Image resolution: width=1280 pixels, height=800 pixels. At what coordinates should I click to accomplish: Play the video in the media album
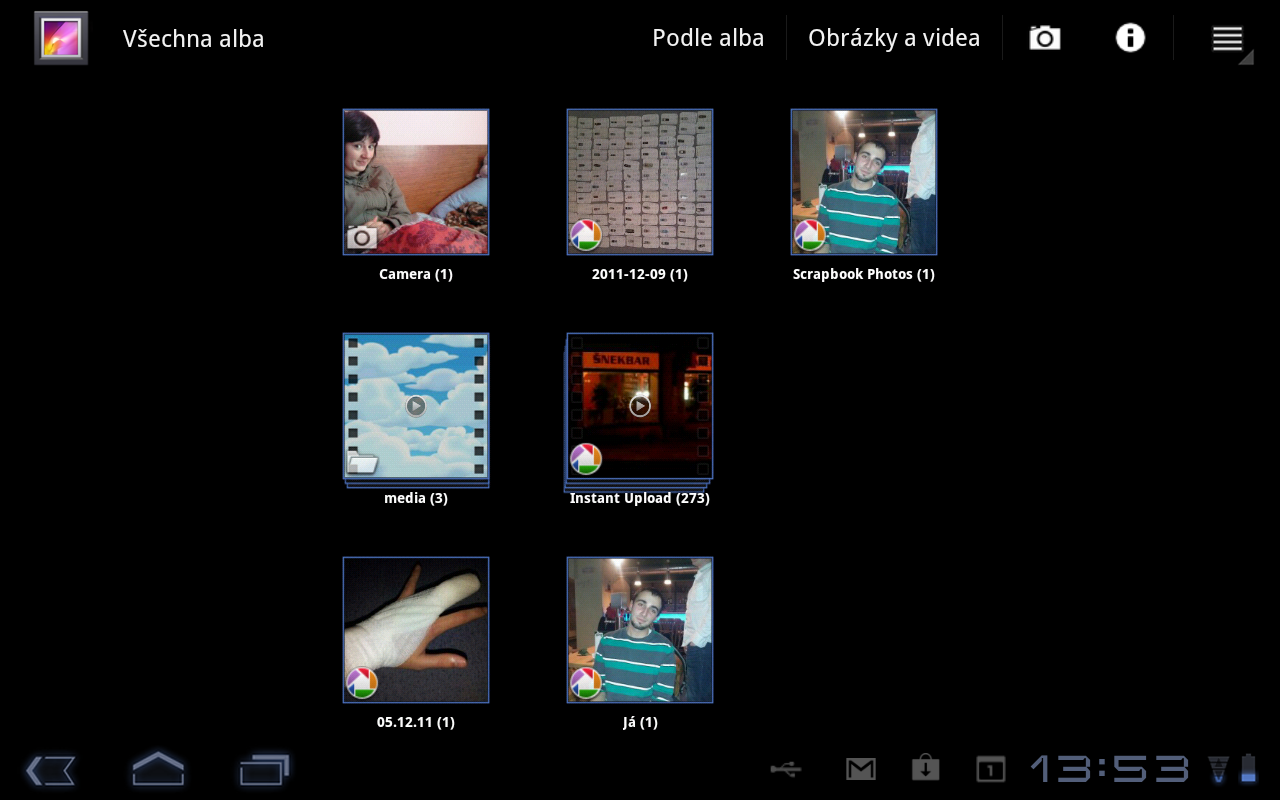414,406
